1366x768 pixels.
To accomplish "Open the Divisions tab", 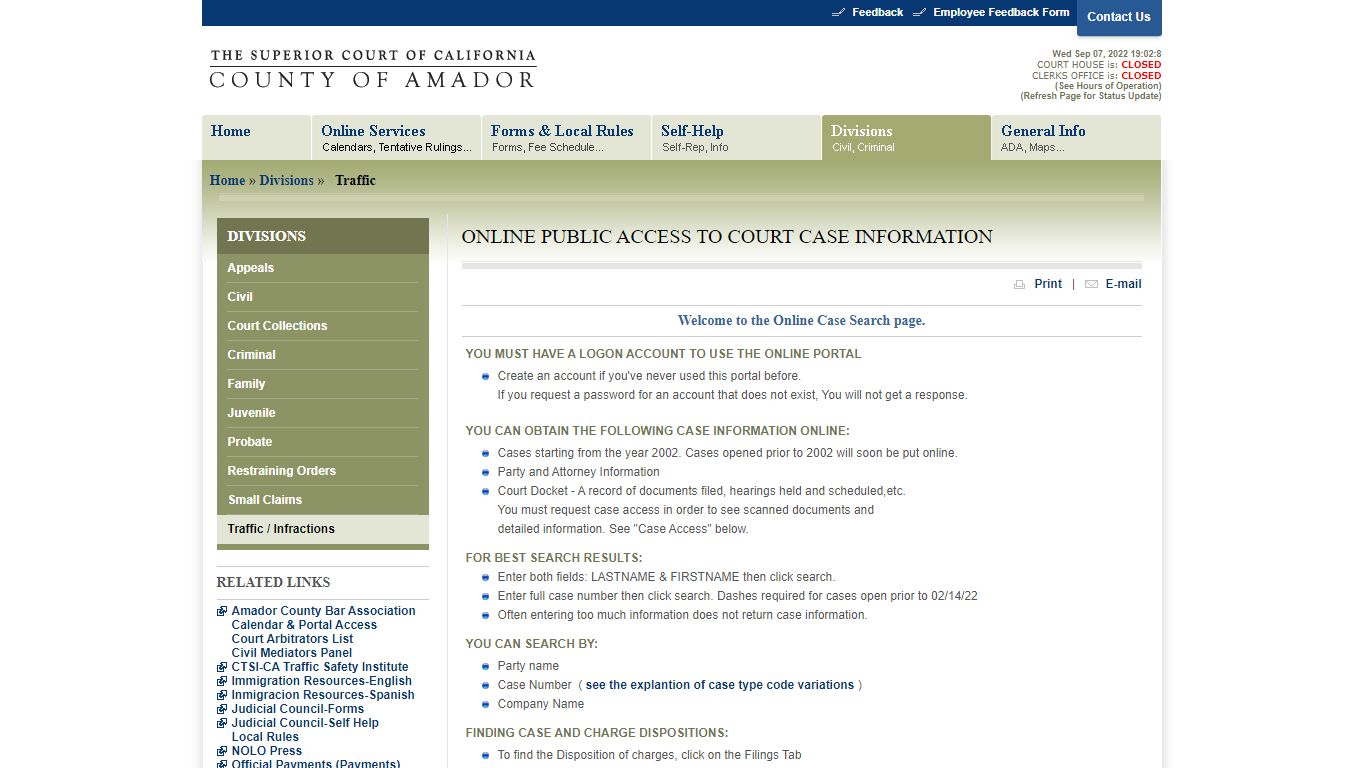I will (x=906, y=138).
